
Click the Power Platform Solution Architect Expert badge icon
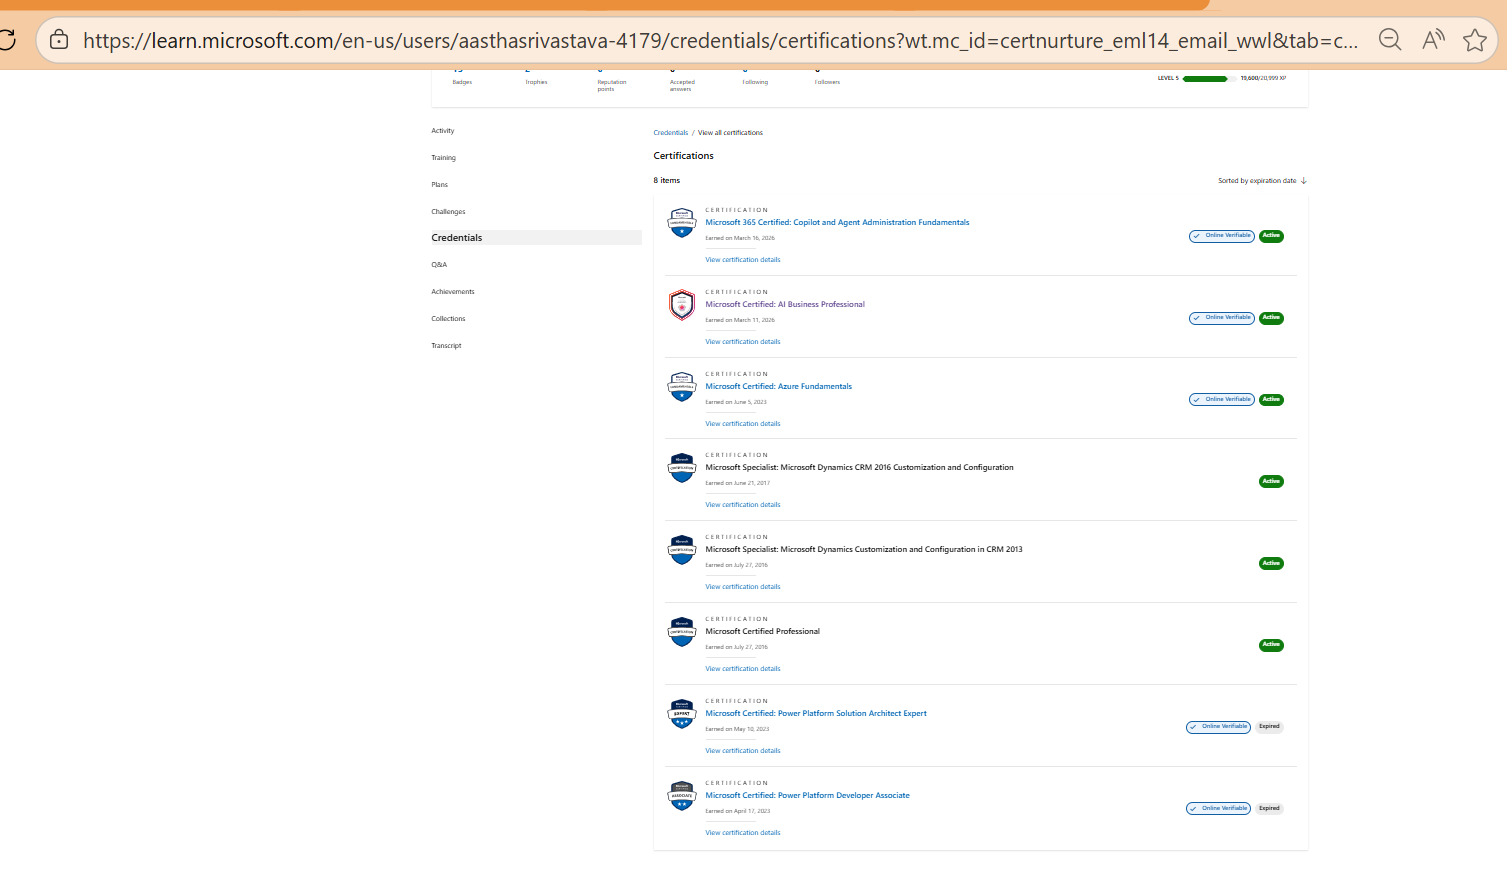click(682, 714)
